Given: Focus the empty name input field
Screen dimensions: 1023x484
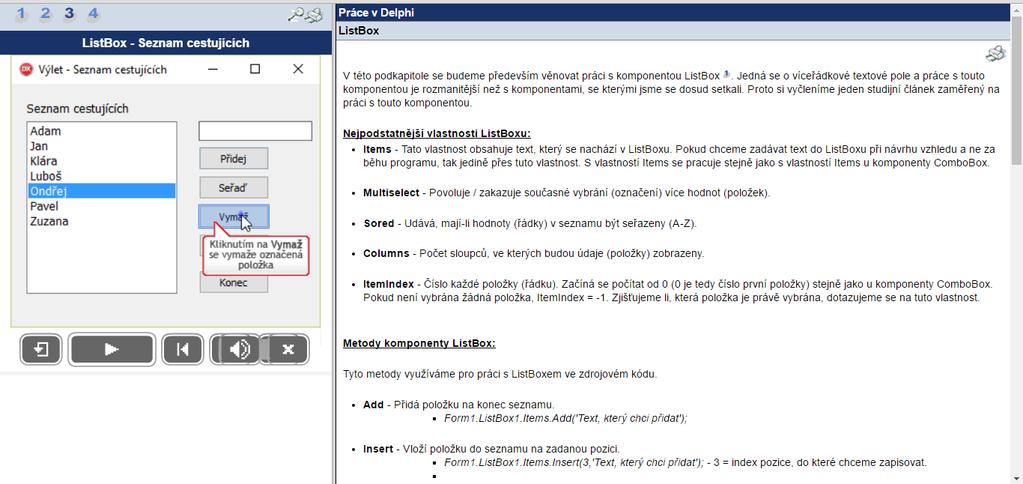Looking at the screenshot, I should tap(255, 131).
